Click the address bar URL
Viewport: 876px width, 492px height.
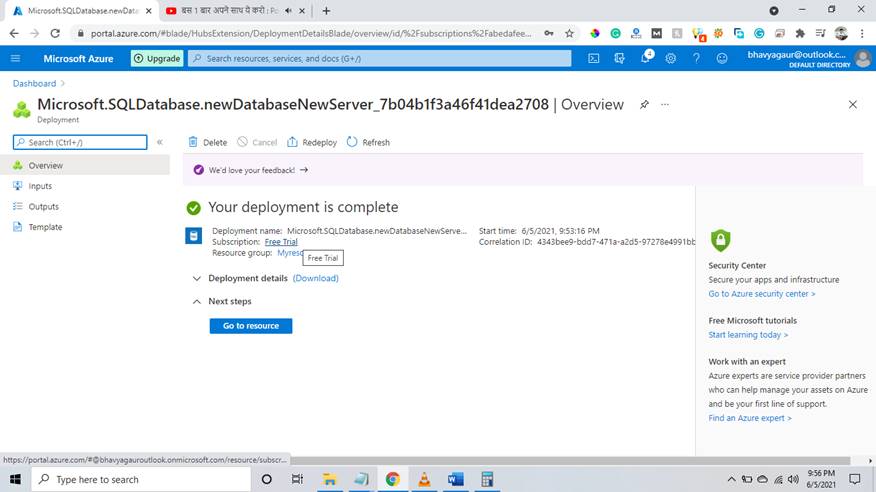[x=311, y=34]
